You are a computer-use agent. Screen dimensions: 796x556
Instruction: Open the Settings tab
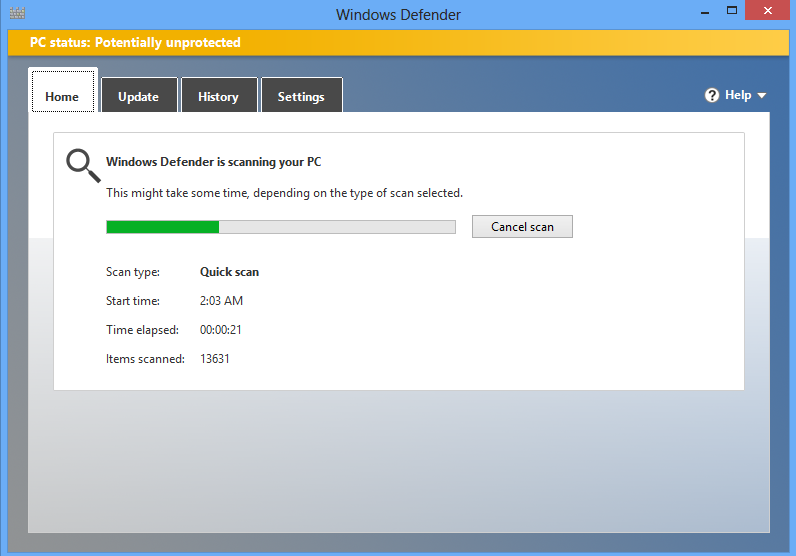click(302, 95)
